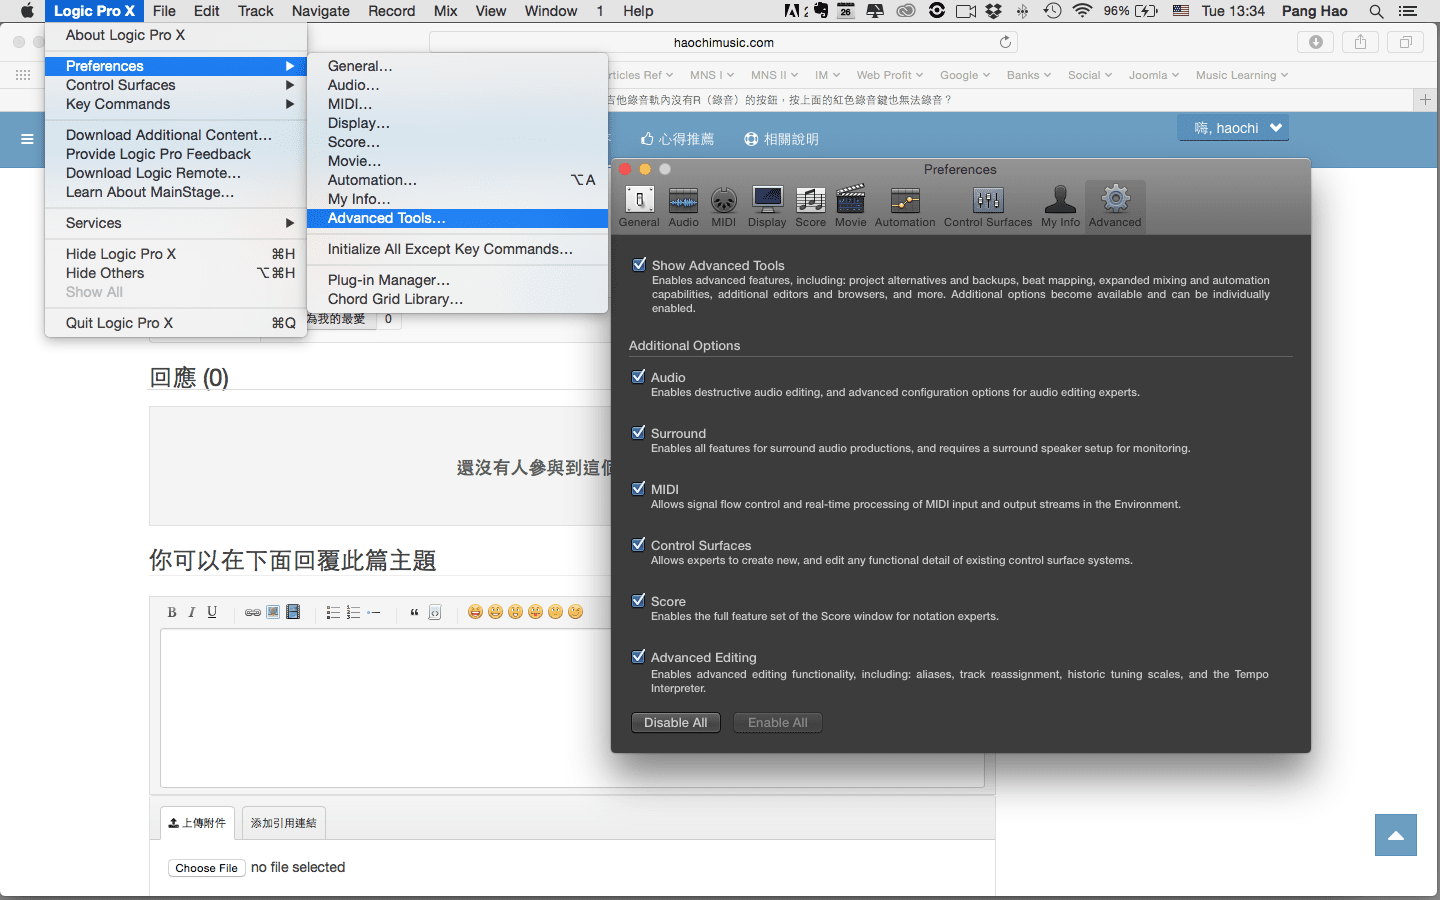
Task: Insert a hyperlink using the chain icon
Action: coord(253,612)
